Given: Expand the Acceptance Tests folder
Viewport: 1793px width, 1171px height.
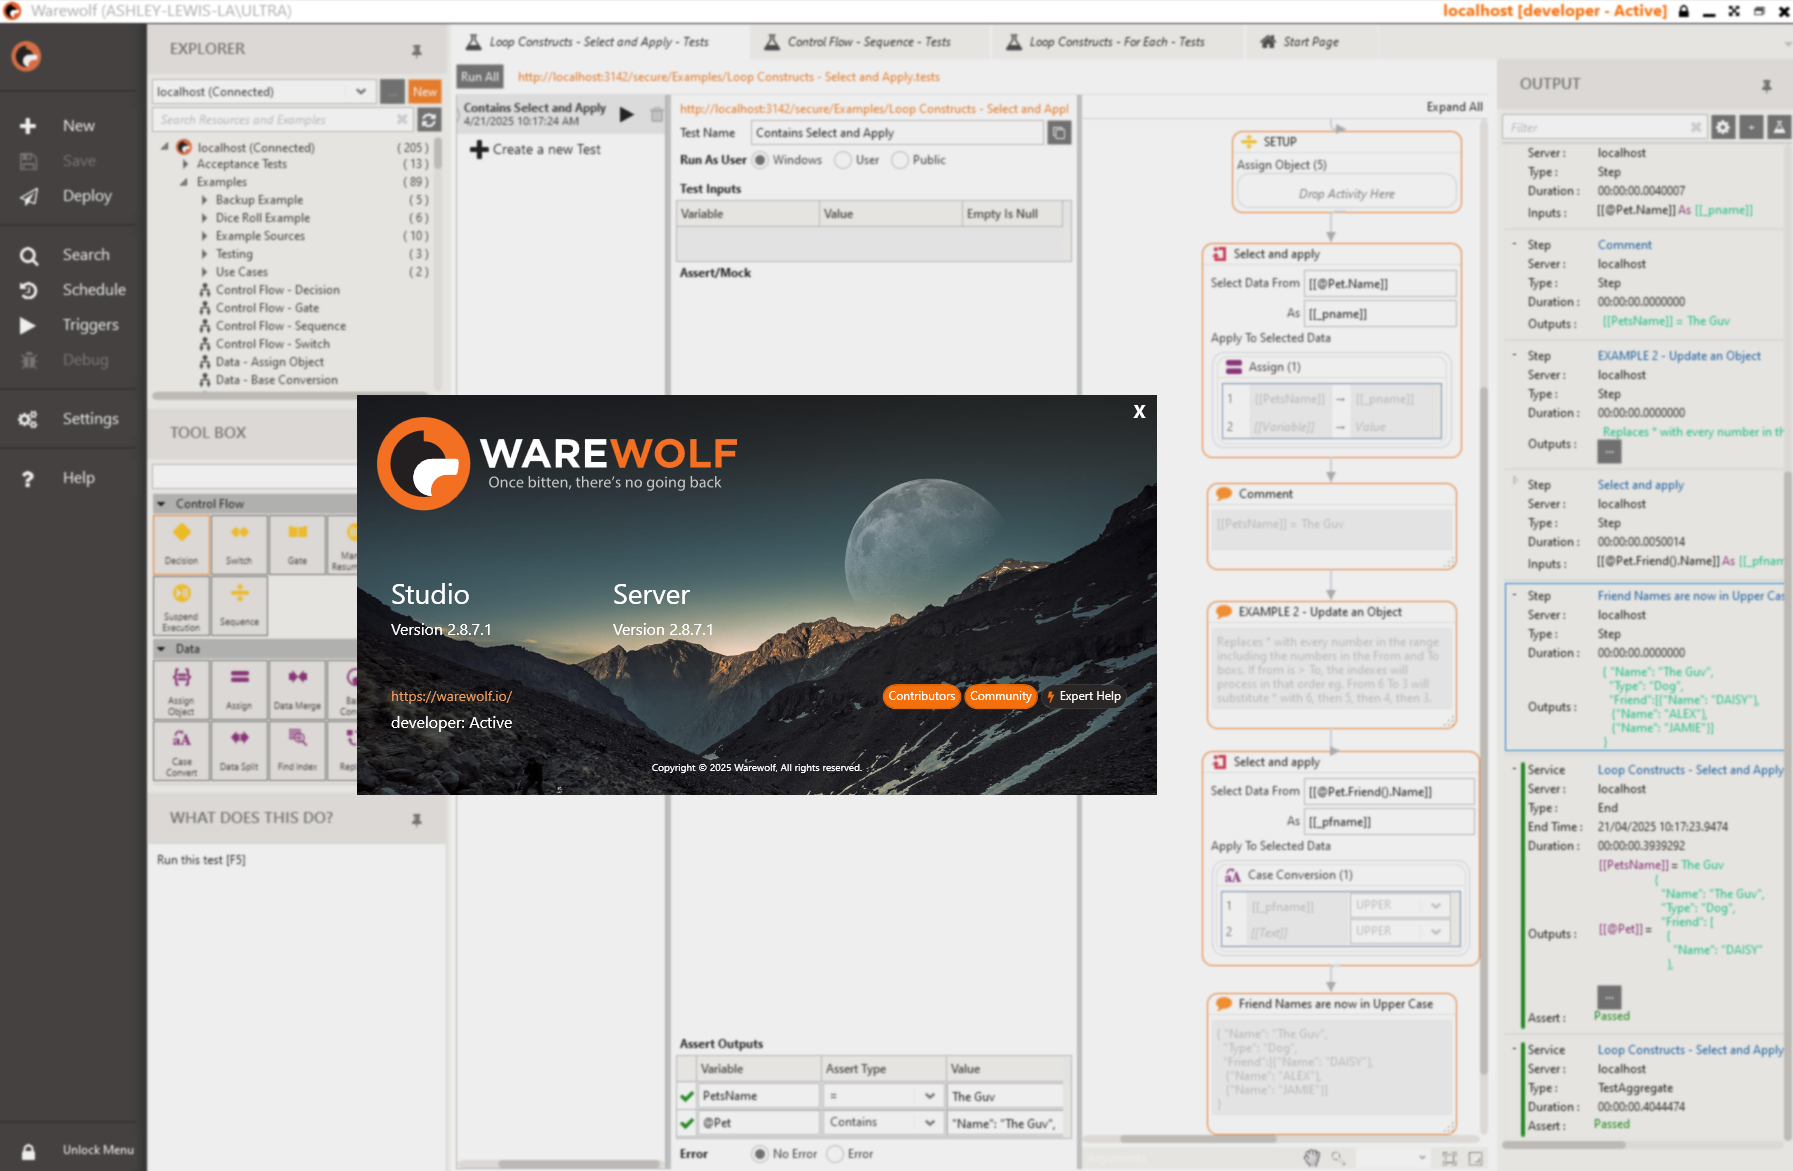Looking at the screenshot, I should pyautogui.click(x=185, y=164).
